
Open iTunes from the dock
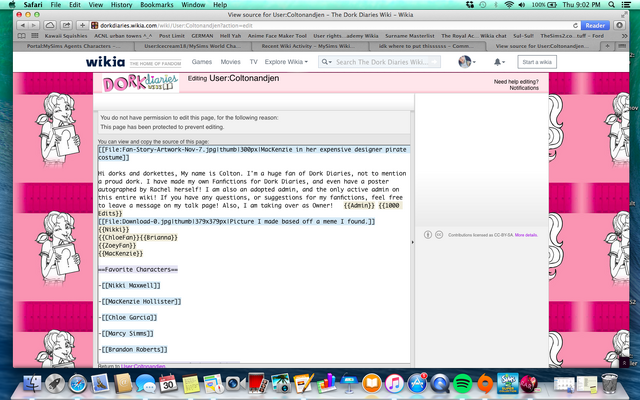click(394, 383)
